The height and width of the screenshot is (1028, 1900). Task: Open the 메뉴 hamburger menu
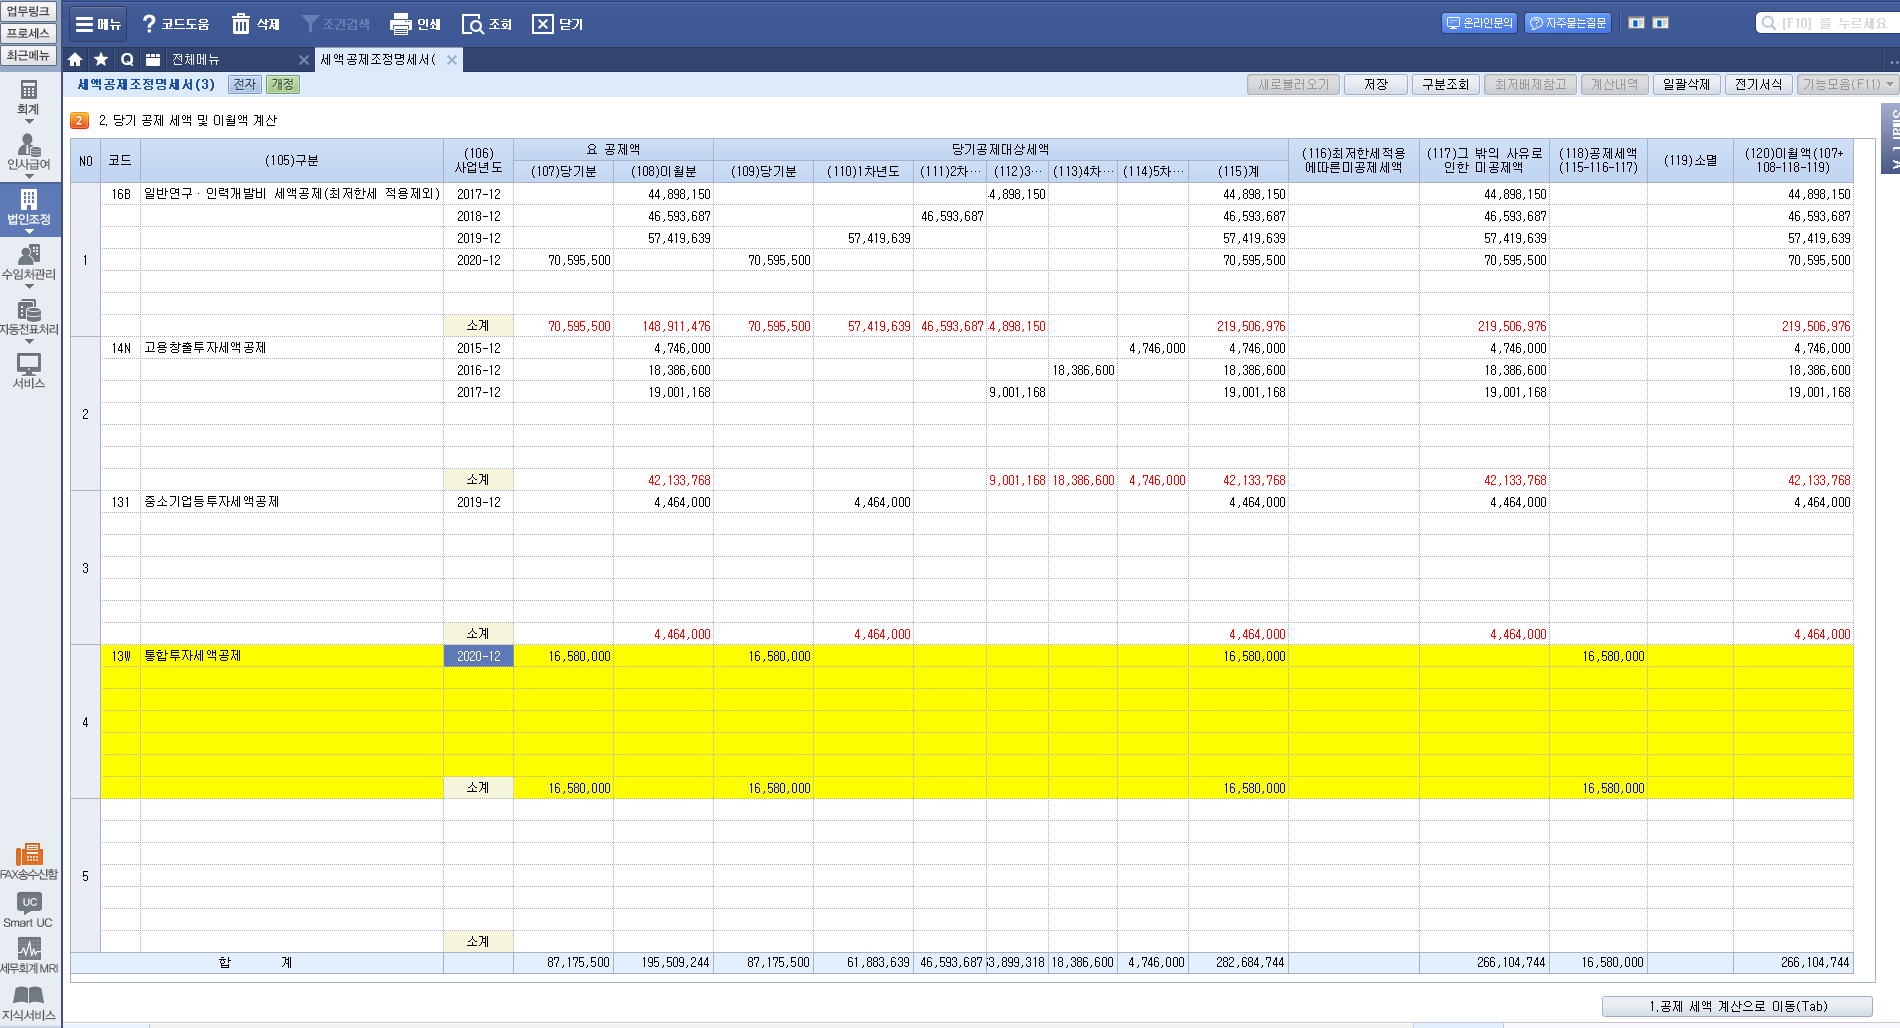point(97,24)
